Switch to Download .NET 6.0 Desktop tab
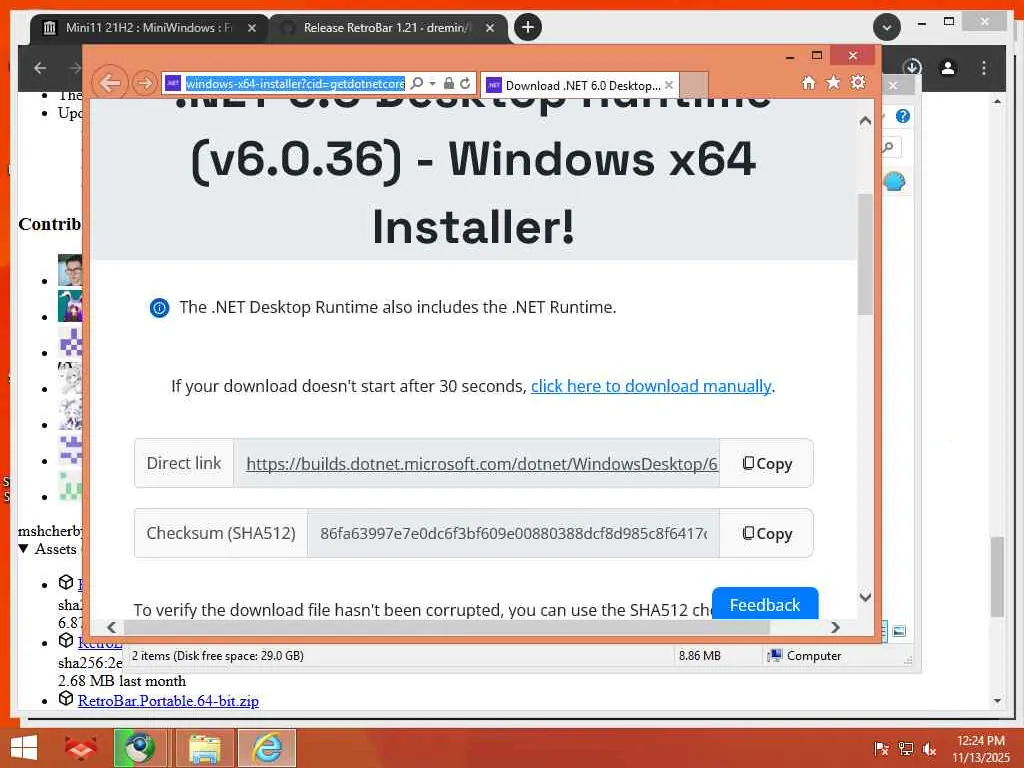1024x768 pixels. (x=583, y=86)
